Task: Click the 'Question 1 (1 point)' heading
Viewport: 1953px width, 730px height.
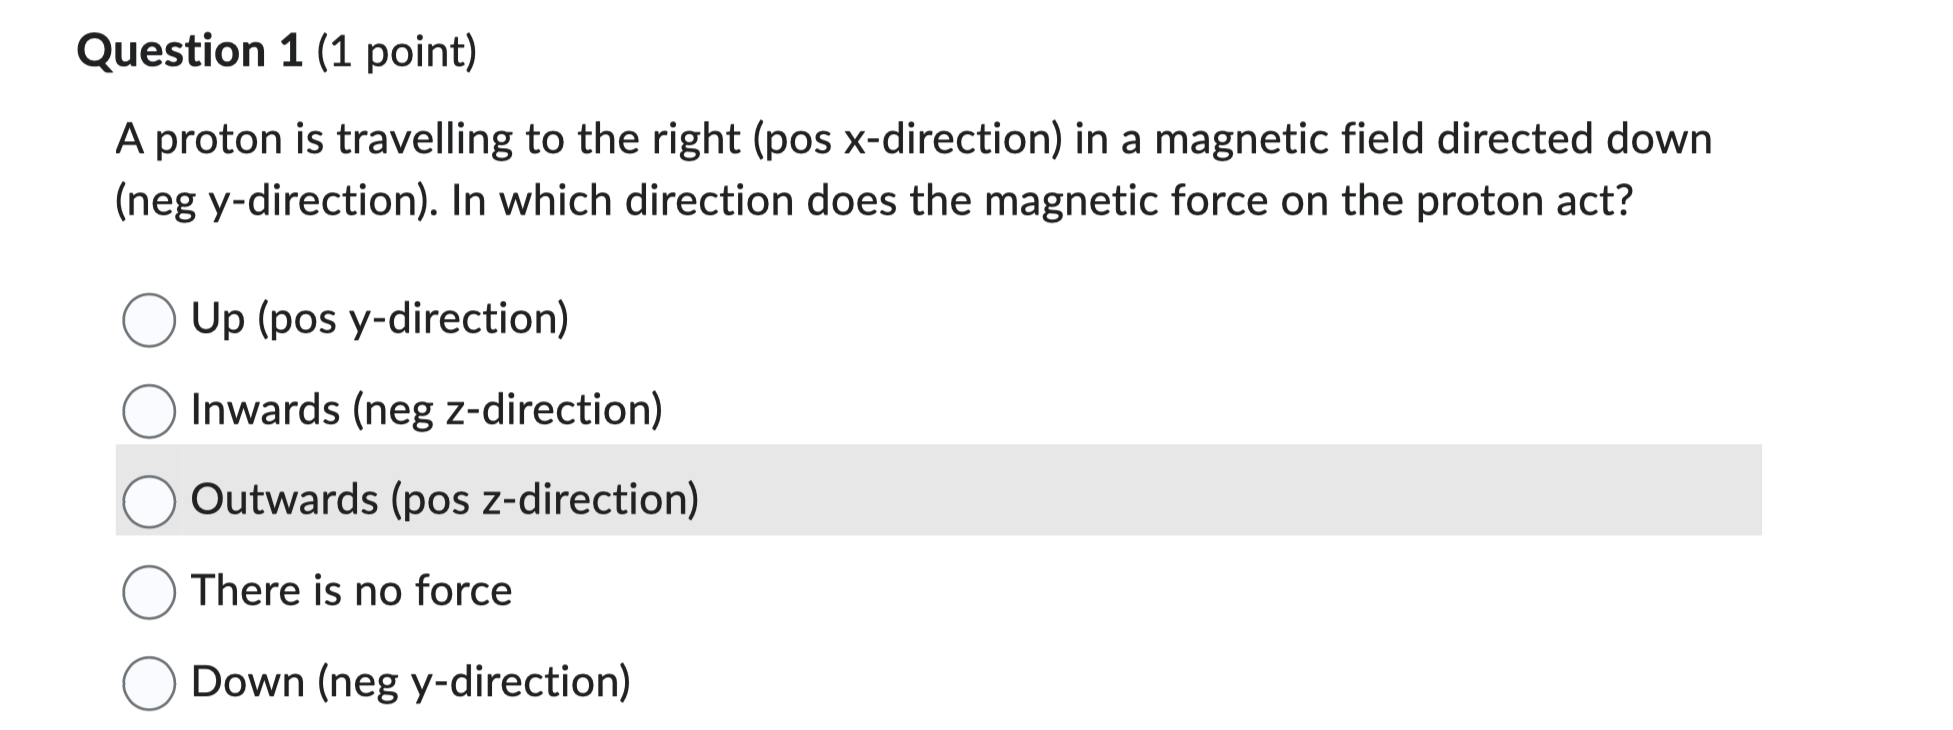Action: click(x=278, y=50)
